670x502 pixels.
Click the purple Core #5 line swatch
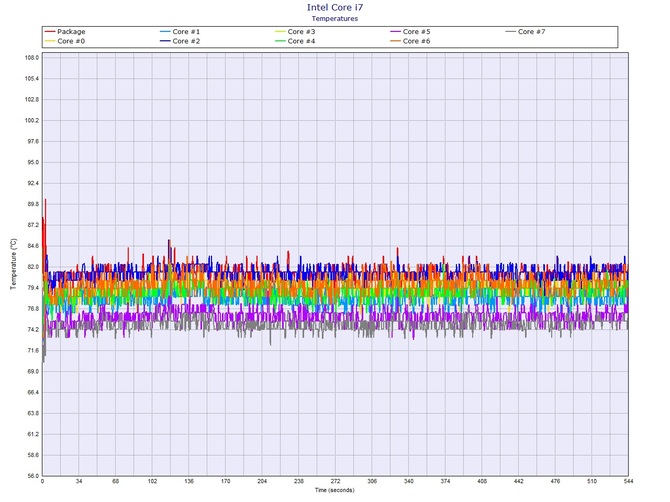pyautogui.click(x=396, y=32)
